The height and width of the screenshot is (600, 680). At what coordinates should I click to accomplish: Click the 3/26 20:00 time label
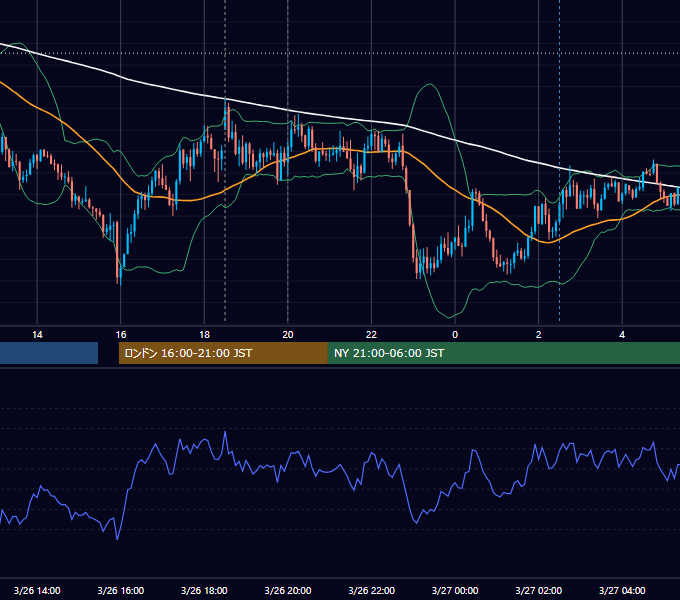[288, 590]
